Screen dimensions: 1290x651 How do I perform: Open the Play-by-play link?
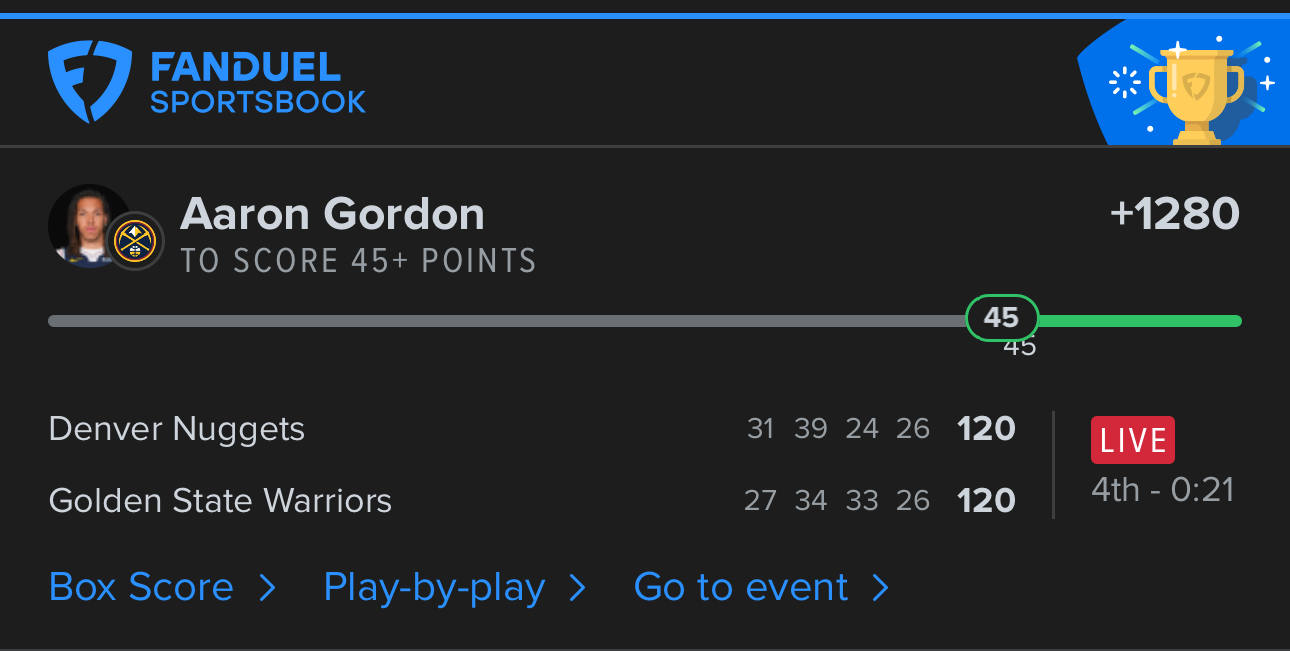coord(434,587)
